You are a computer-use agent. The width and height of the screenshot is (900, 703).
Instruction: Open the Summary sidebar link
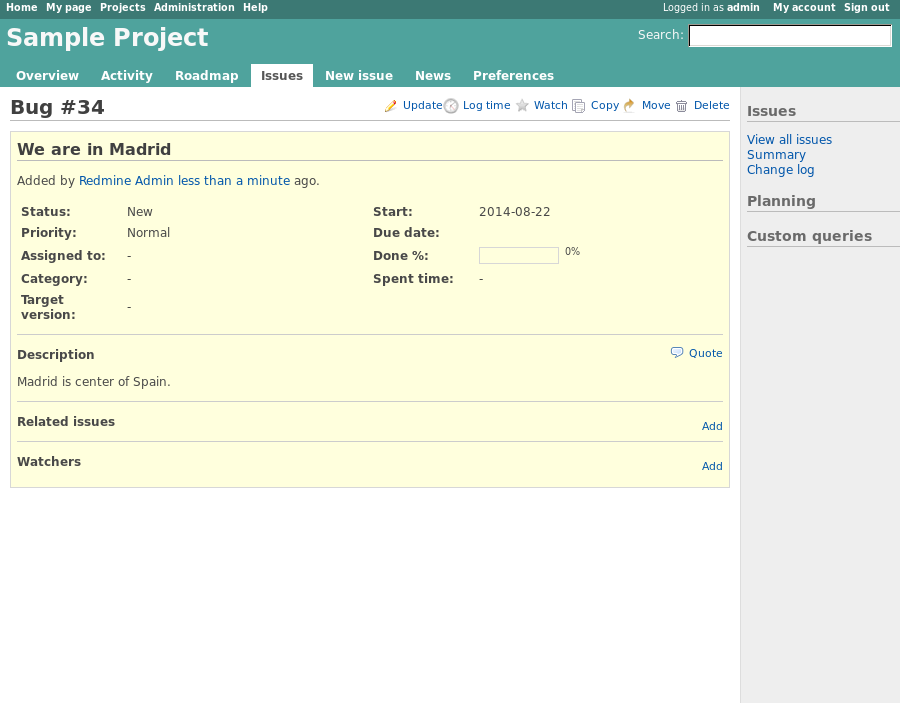[776, 155]
